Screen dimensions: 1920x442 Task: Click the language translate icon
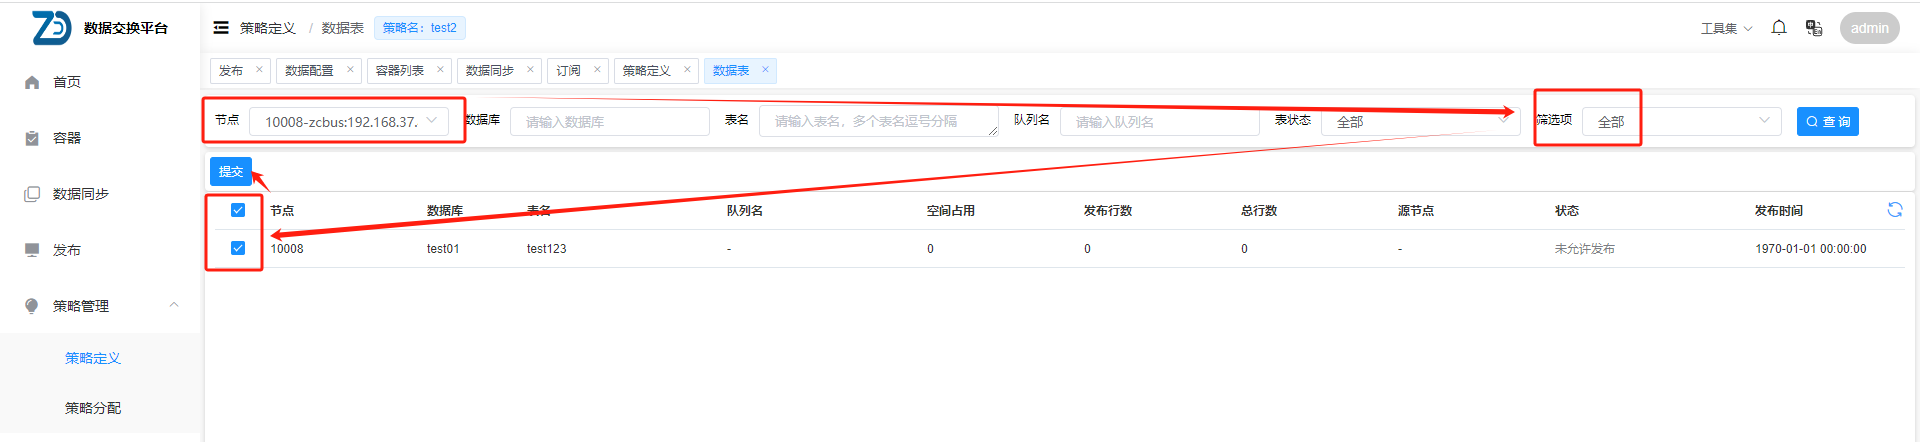point(1814,28)
